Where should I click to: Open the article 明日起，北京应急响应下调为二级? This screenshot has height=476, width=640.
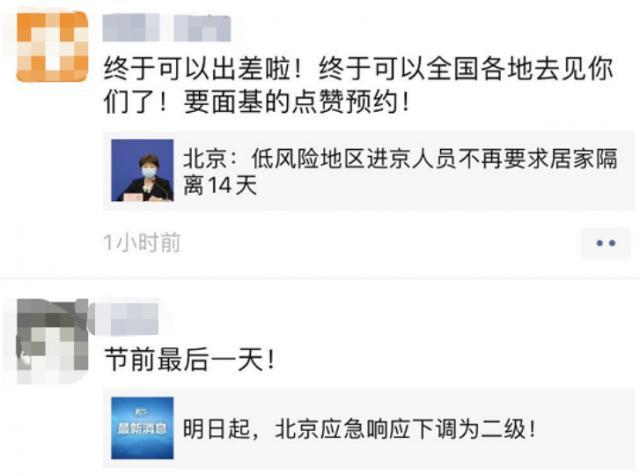tap(369, 428)
